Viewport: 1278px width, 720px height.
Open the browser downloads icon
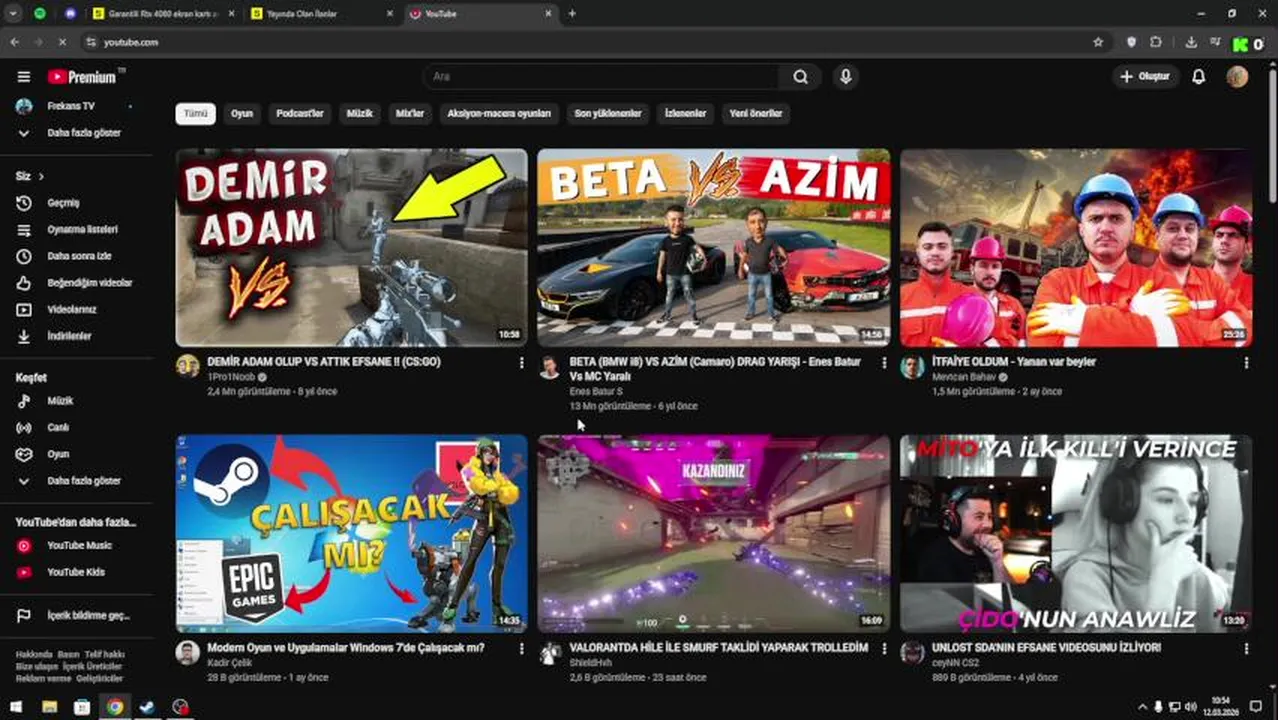point(1191,42)
